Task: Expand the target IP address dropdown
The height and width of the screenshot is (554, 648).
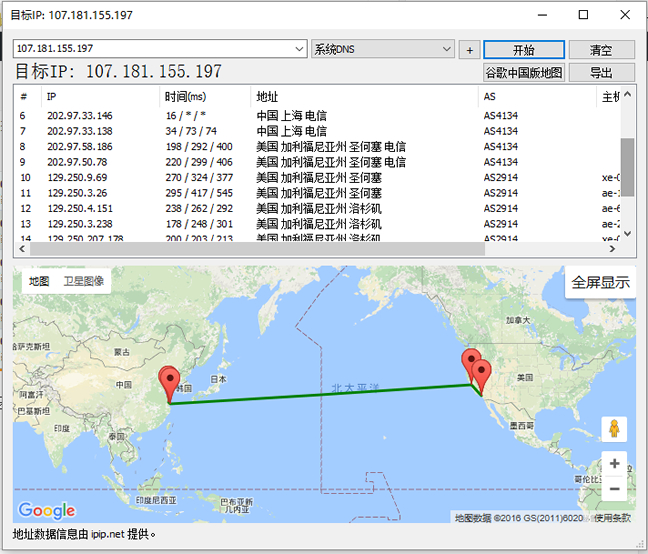Action: 300,49
